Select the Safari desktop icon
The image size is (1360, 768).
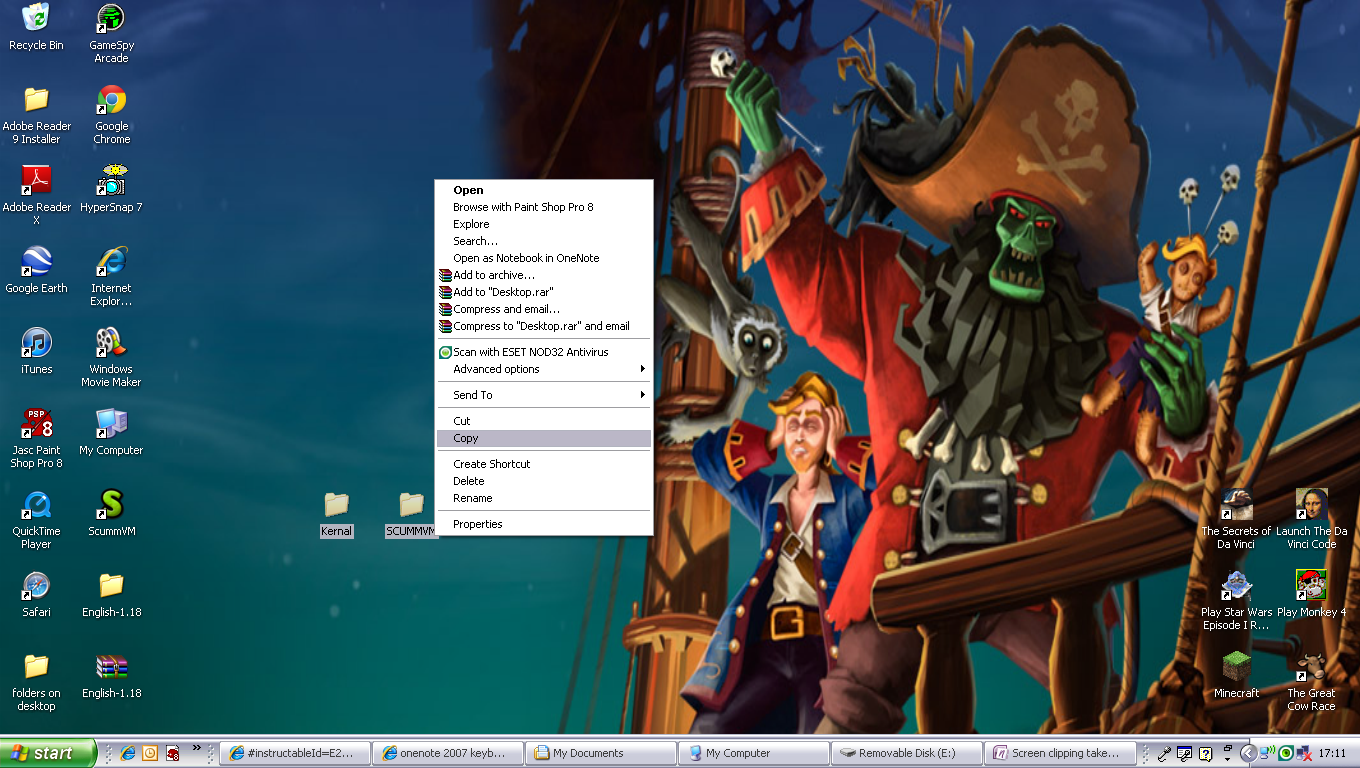[x=36, y=594]
